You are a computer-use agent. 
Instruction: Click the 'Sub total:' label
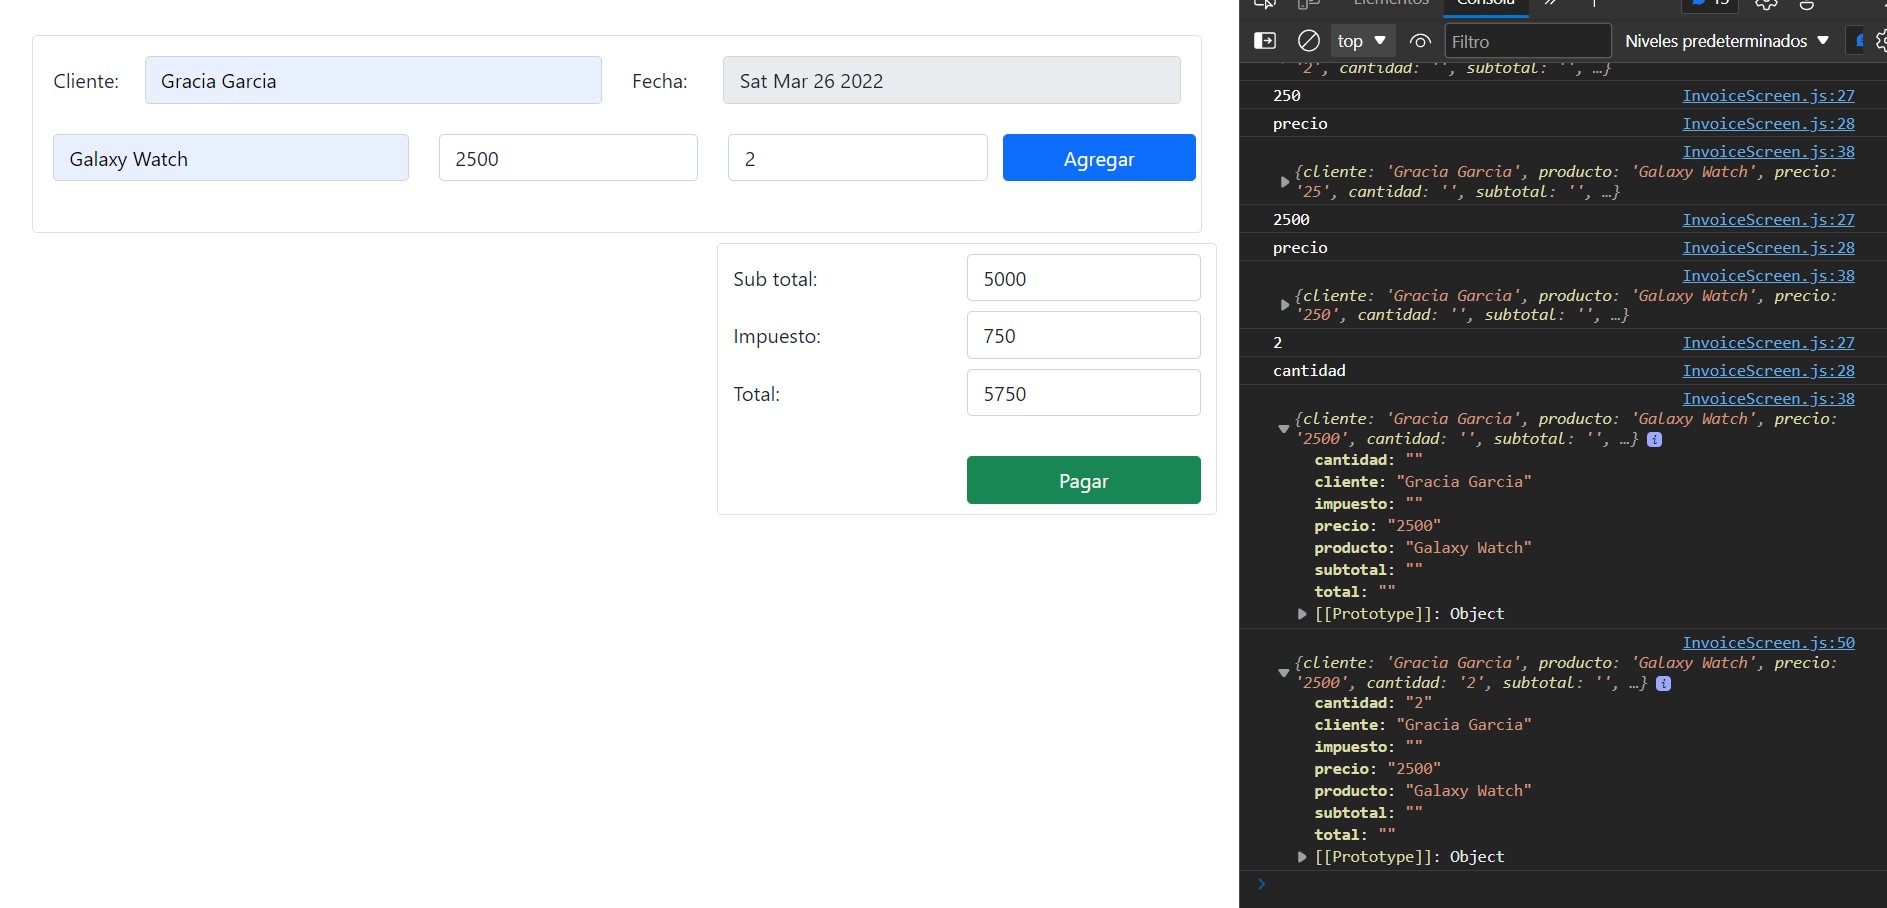[775, 279]
